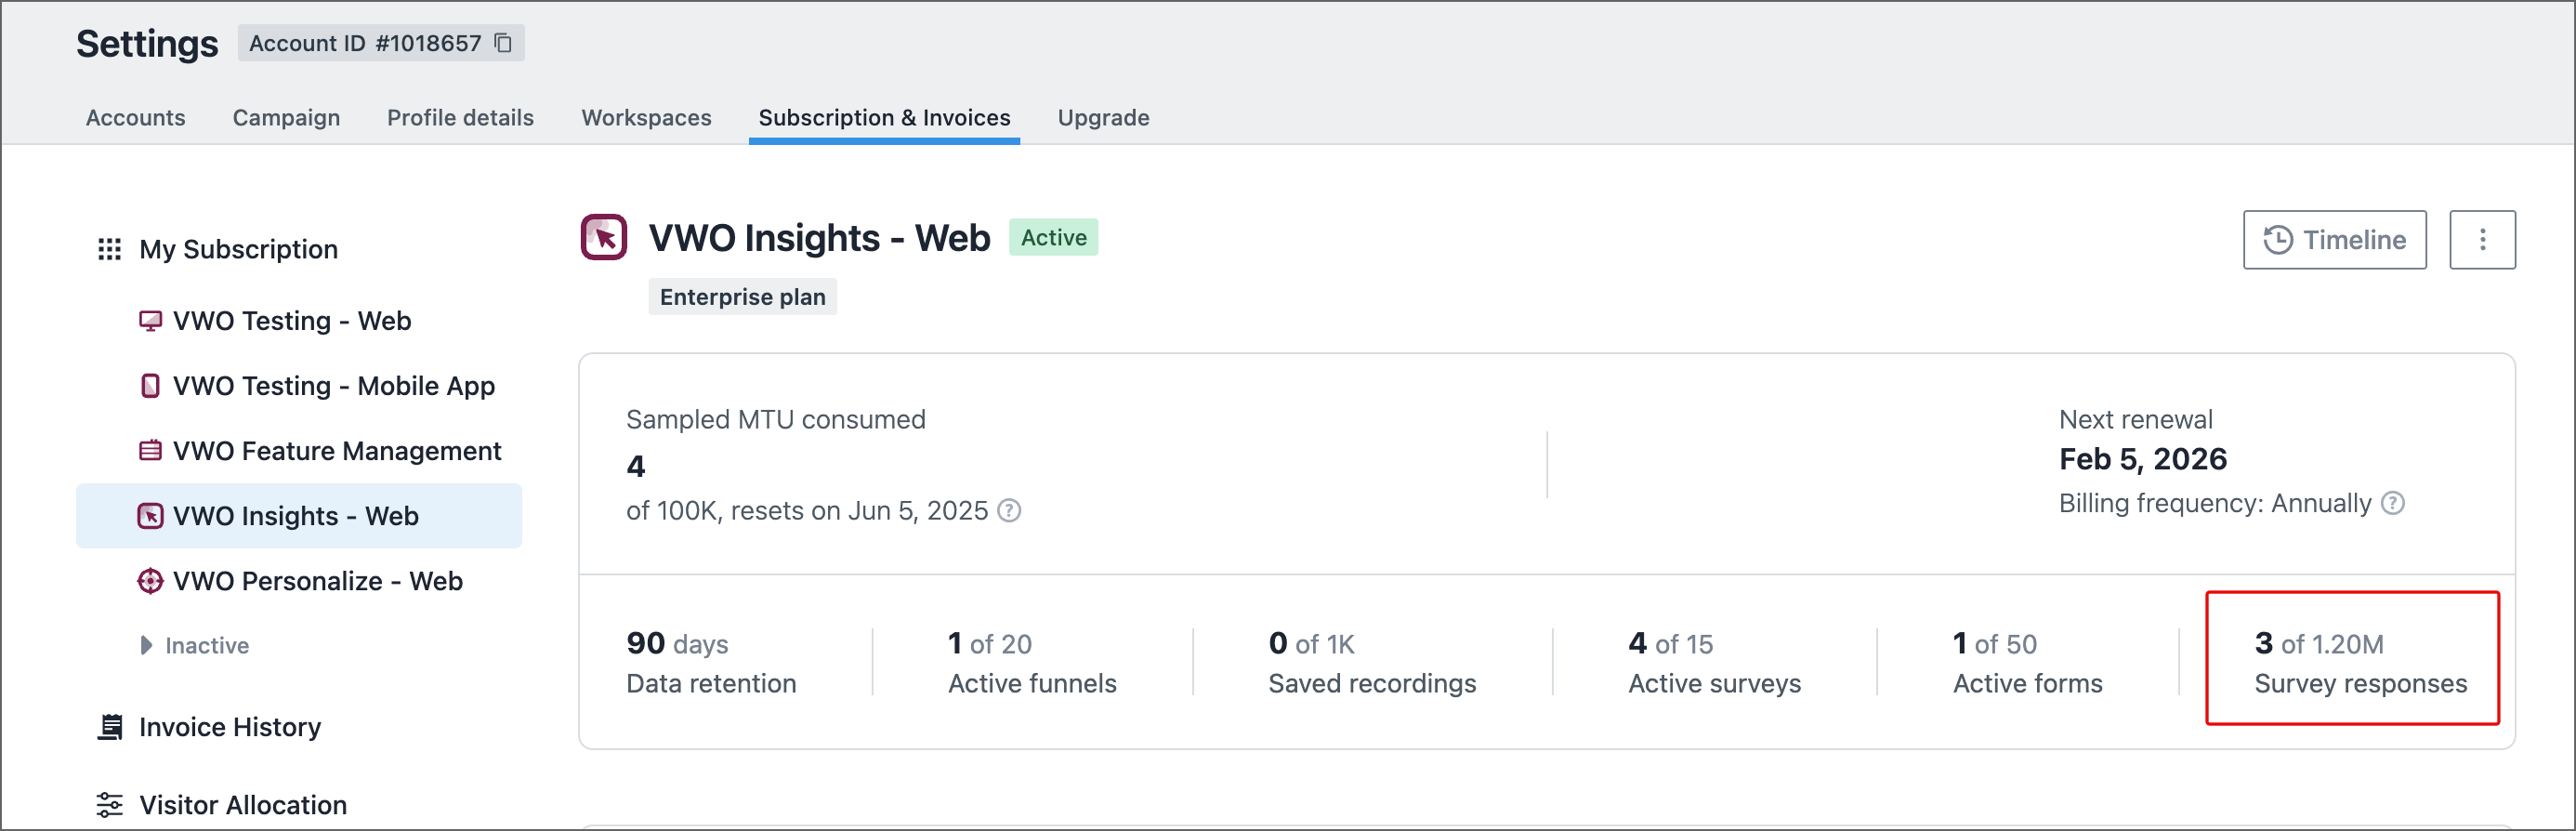
Task: Click the 1 of 50 Active forms stat
Action: click(x=2027, y=663)
